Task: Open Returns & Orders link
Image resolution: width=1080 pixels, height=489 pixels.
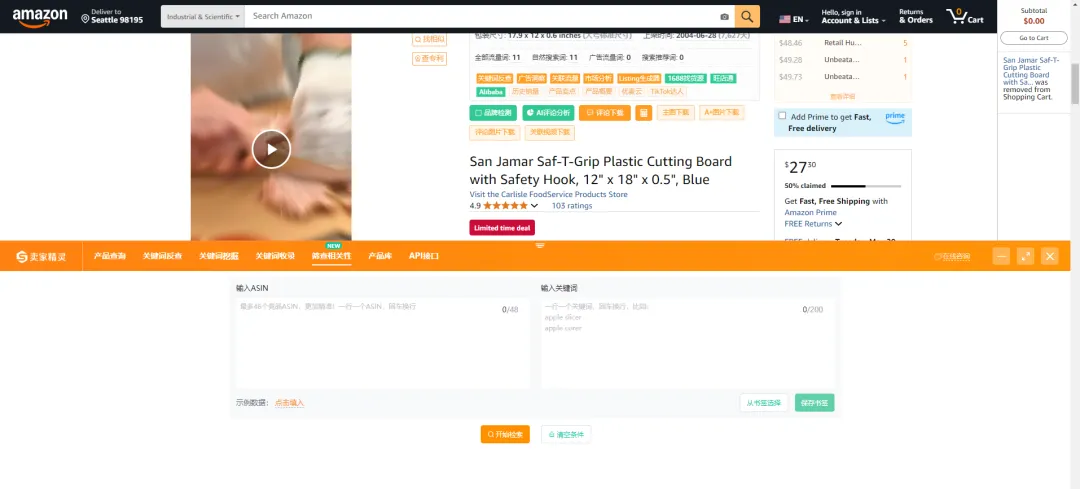Action: (x=916, y=17)
